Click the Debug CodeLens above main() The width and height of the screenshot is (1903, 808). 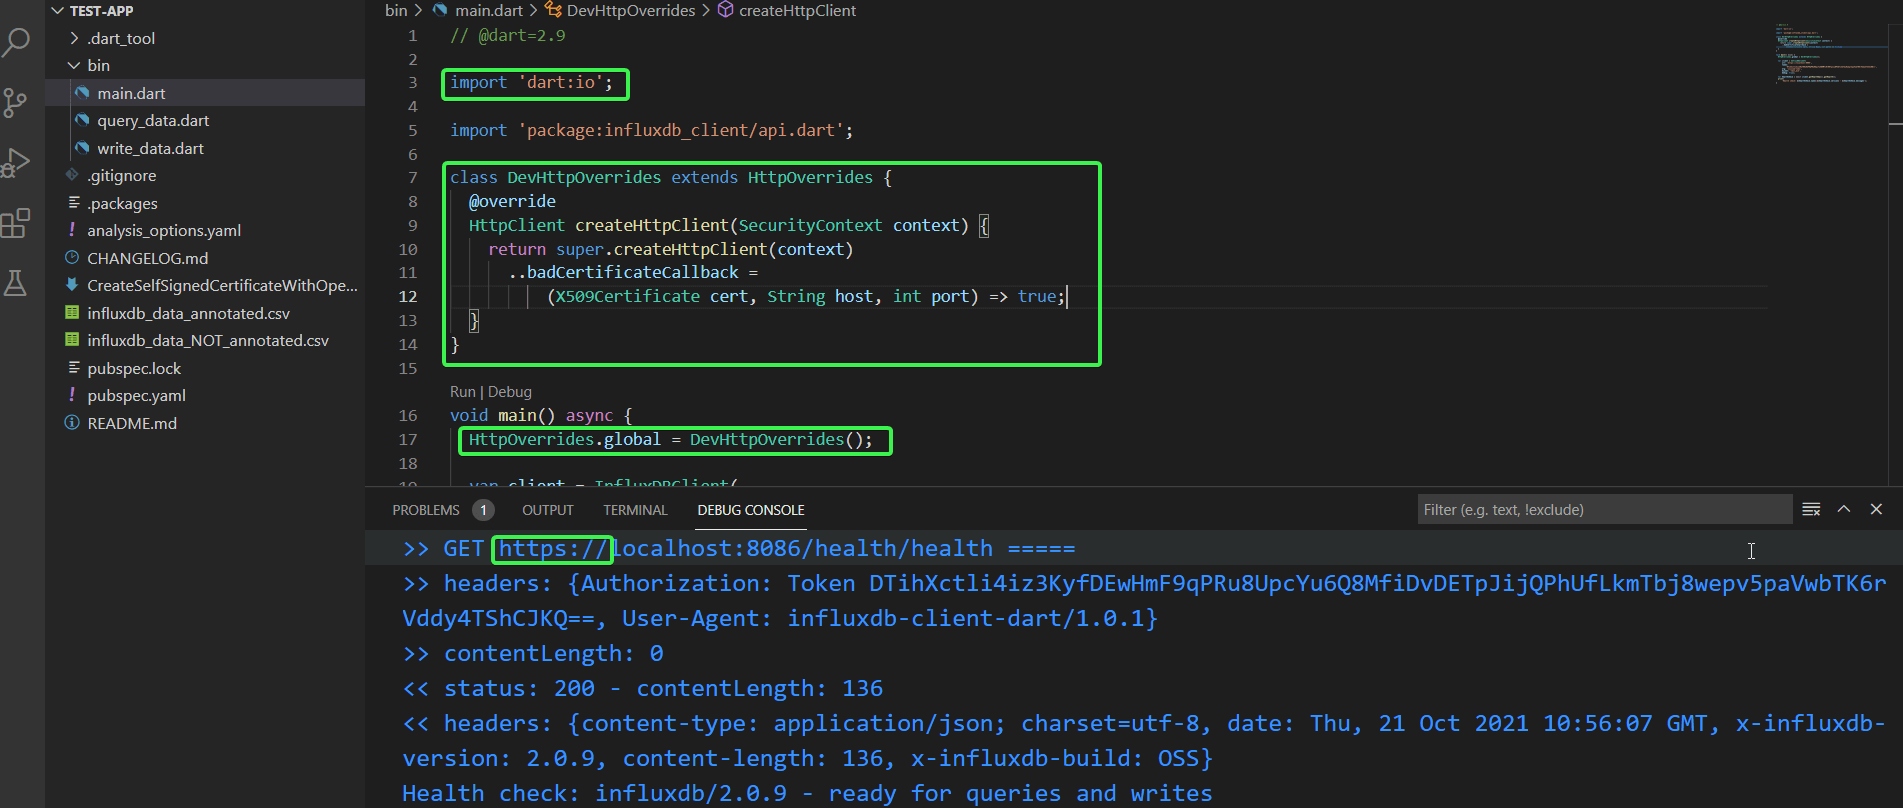coord(510,392)
